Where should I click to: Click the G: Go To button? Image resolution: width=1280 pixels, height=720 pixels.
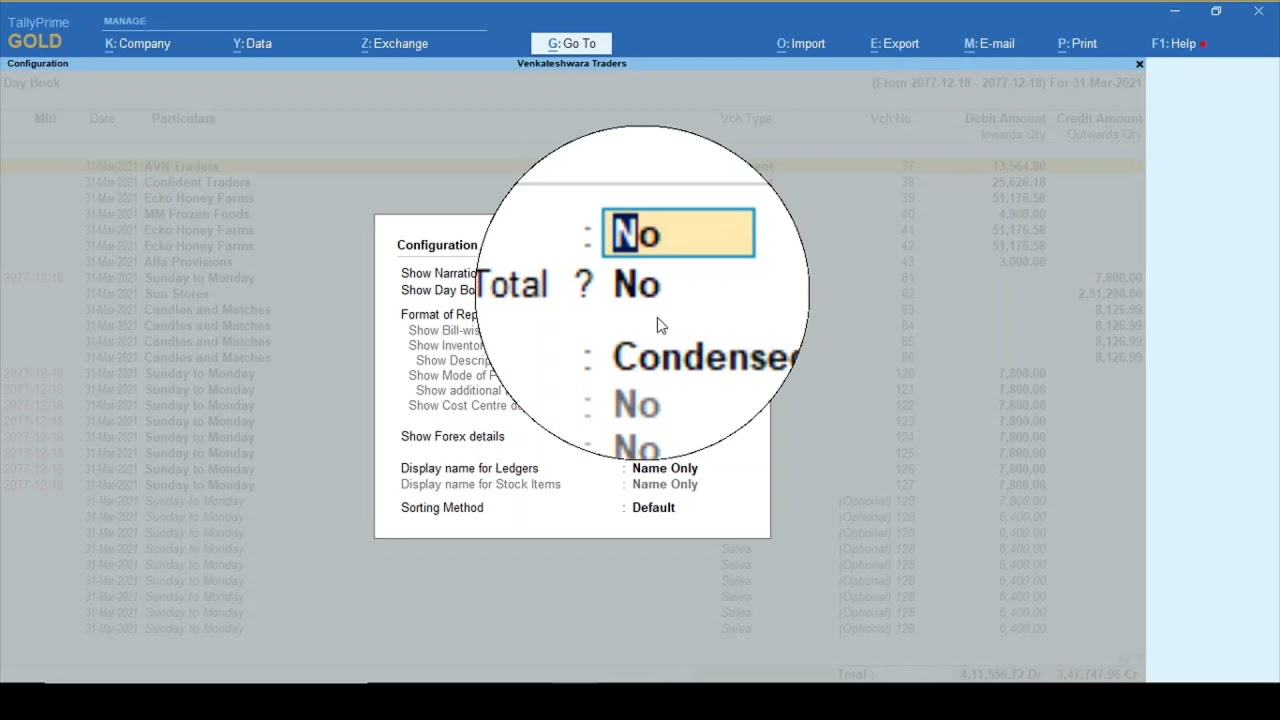571,44
